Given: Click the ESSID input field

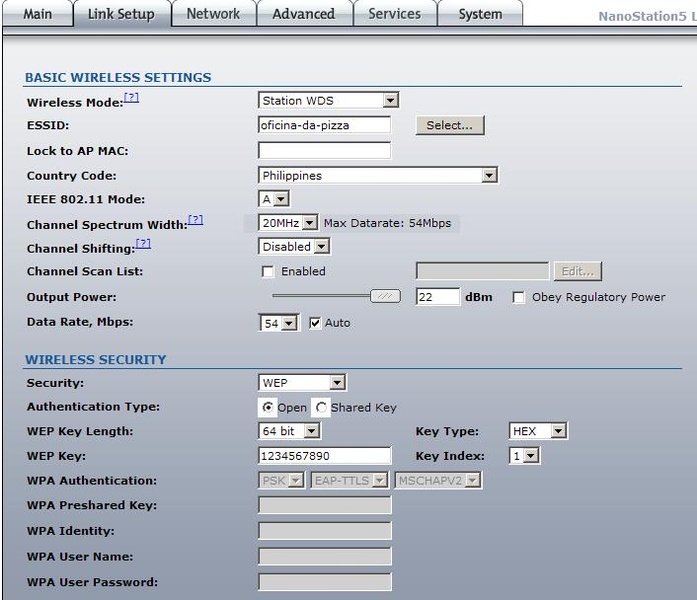Looking at the screenshot, I should (x=324, y=125).
